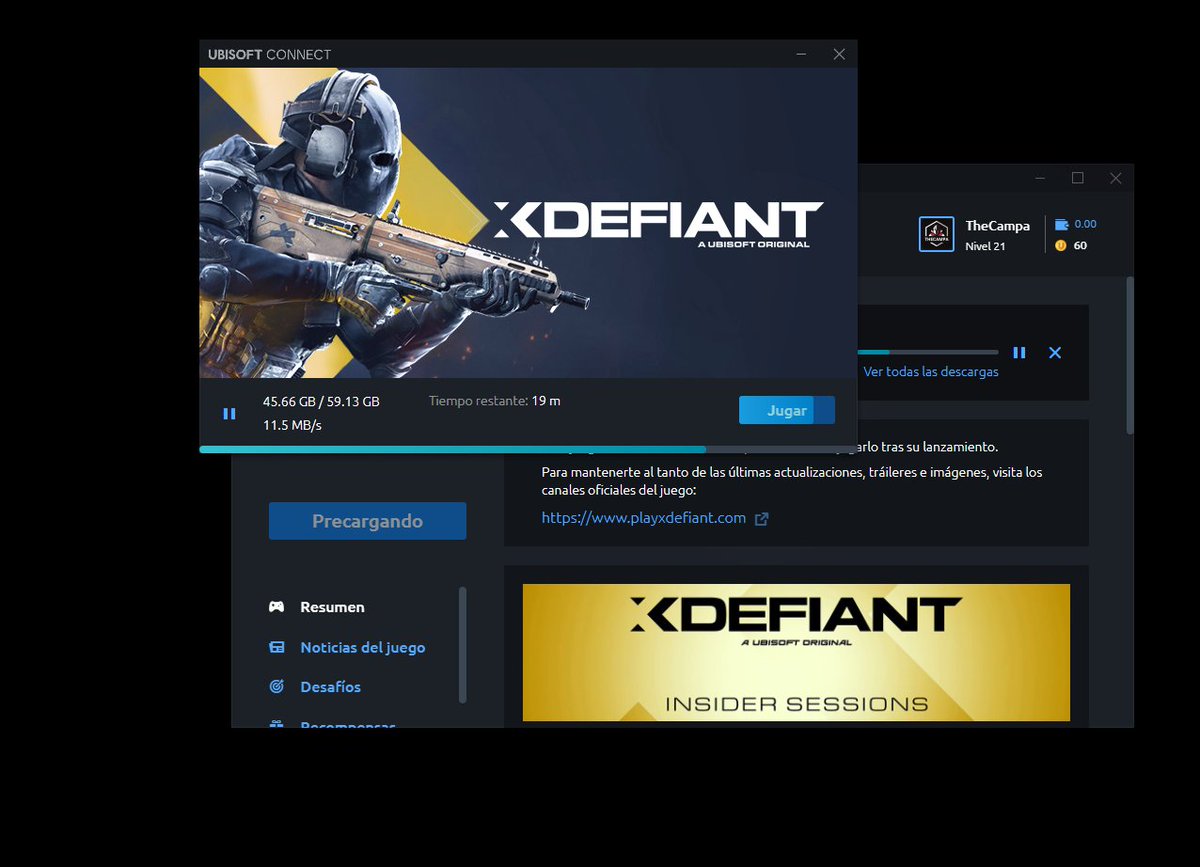Click the XDefiant artwork banner in front window
The height and width of the screenshot is (867, 1200).
528,223
